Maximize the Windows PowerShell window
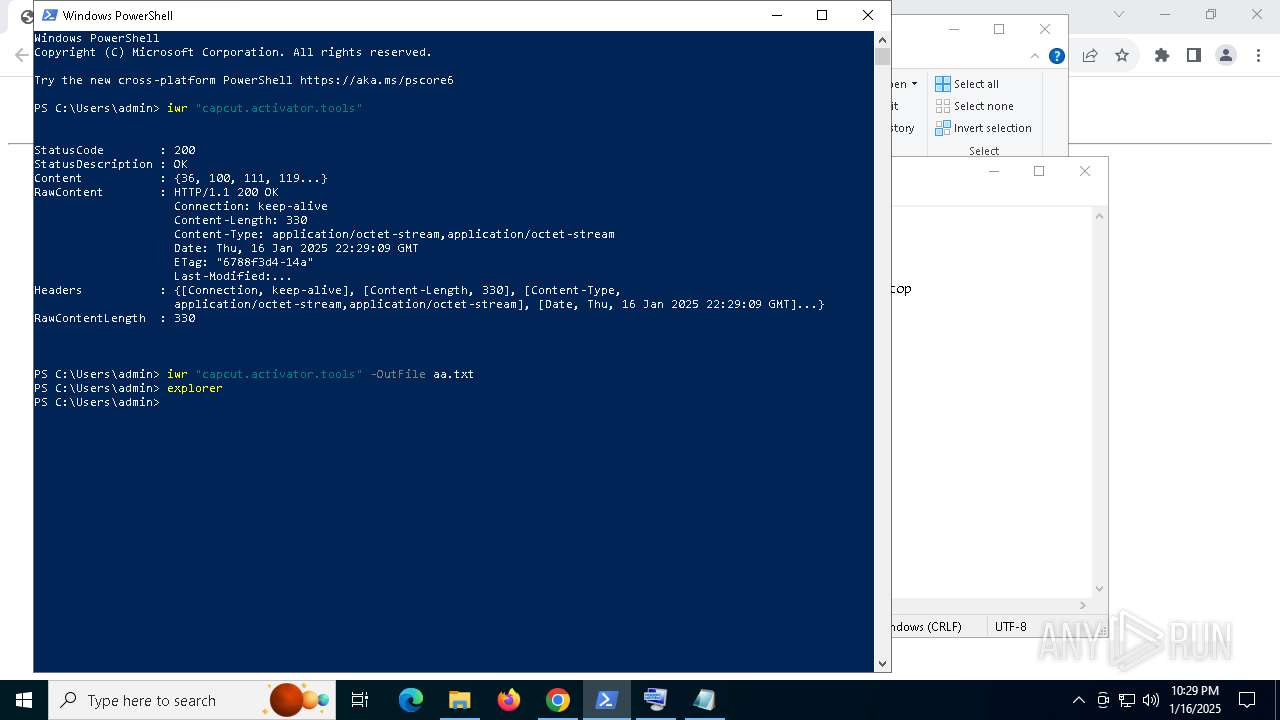 click(822, 15)
